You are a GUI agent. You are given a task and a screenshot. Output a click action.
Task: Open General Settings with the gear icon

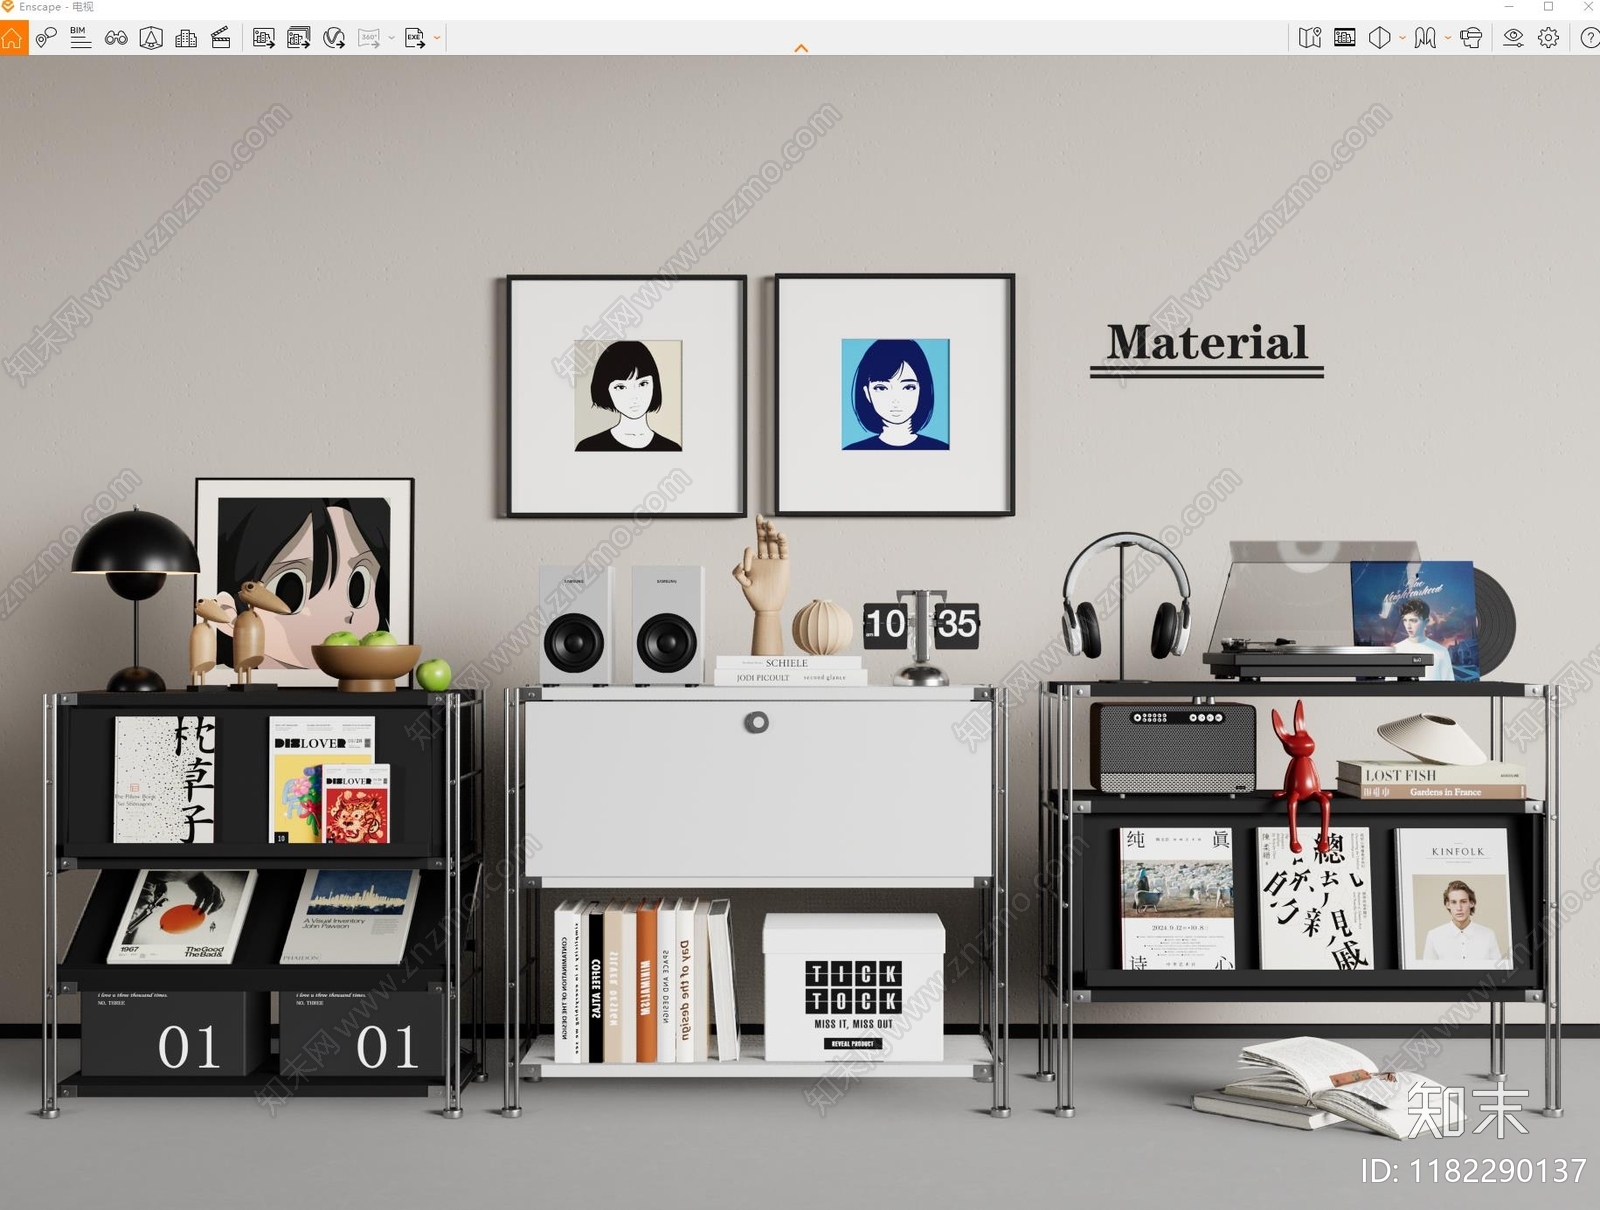click(x=1549, y=38)
